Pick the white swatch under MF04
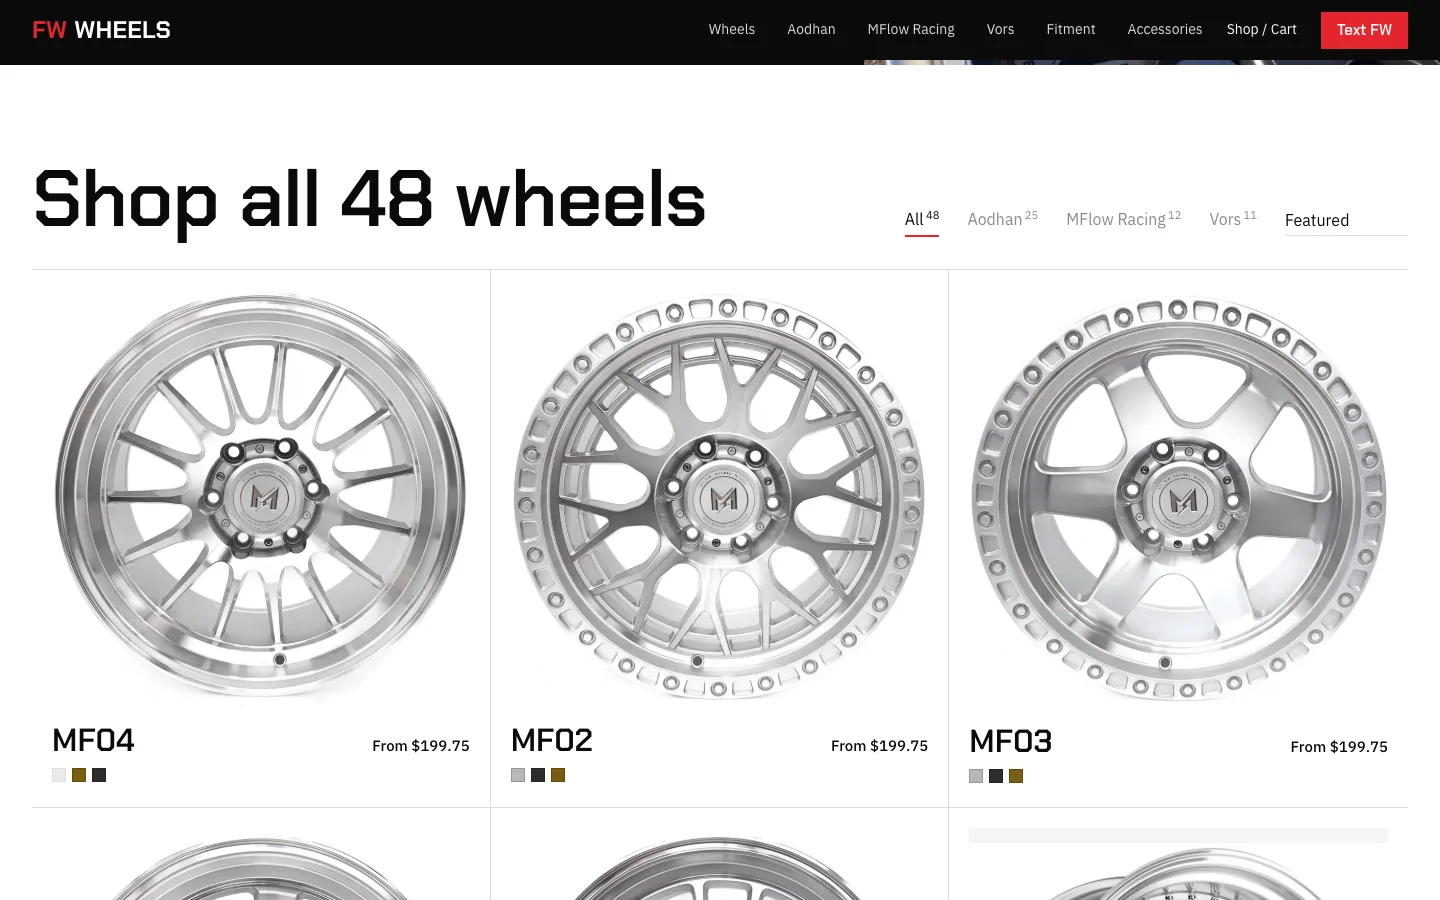The height and width of the screenshot is (900, 1440). coord(59,775)
